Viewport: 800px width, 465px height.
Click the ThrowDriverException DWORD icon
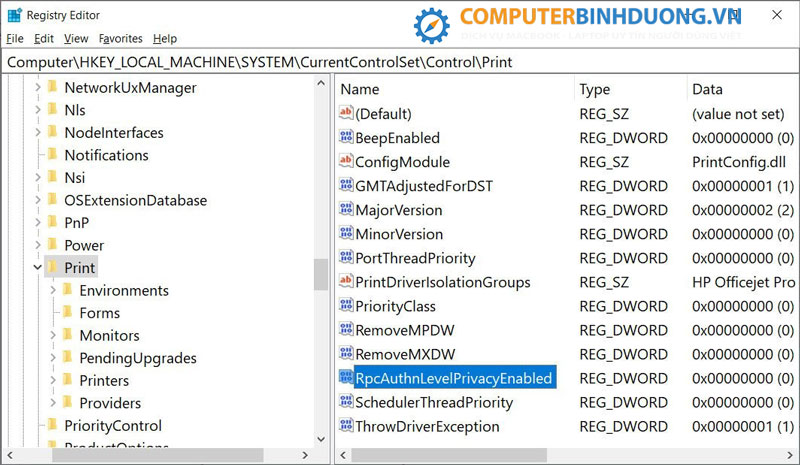pyautogui.click(x=346, y=425)
